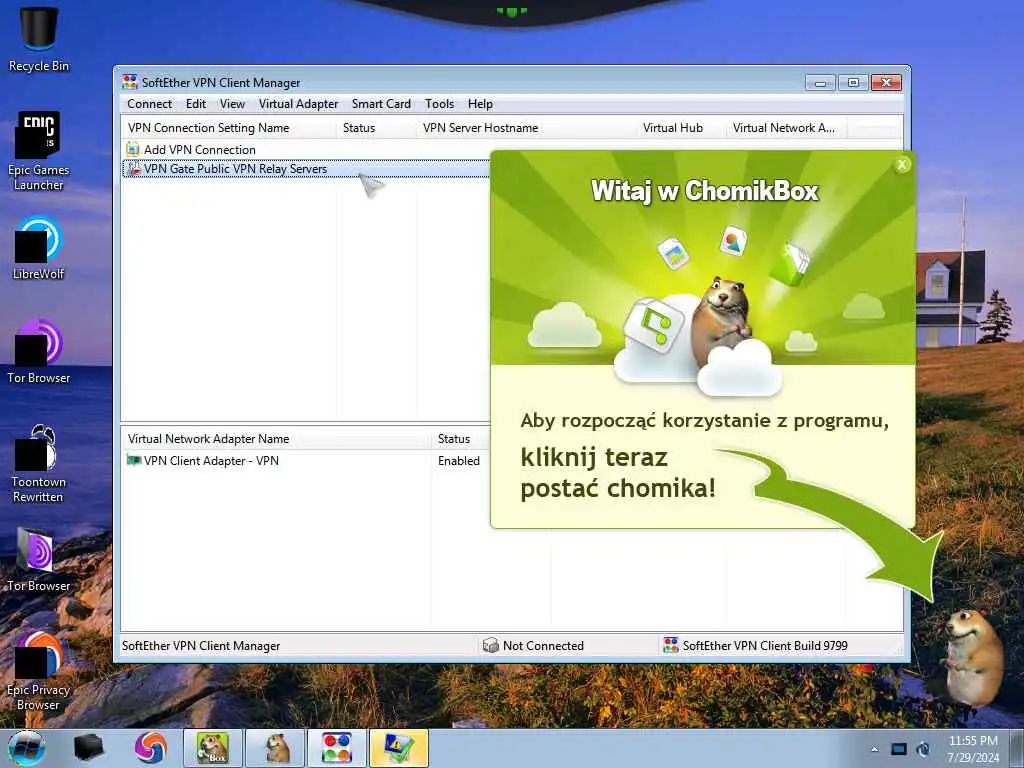Click the Witaj w ChomikBox heading

click(x=705, y=191)
